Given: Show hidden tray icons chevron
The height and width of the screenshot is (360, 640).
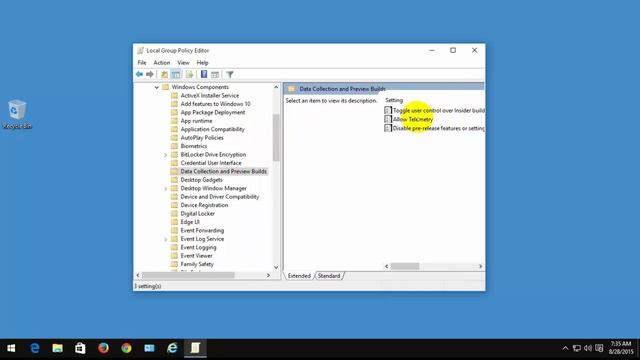Looking at the screenshot, I should tap(565, 348).
